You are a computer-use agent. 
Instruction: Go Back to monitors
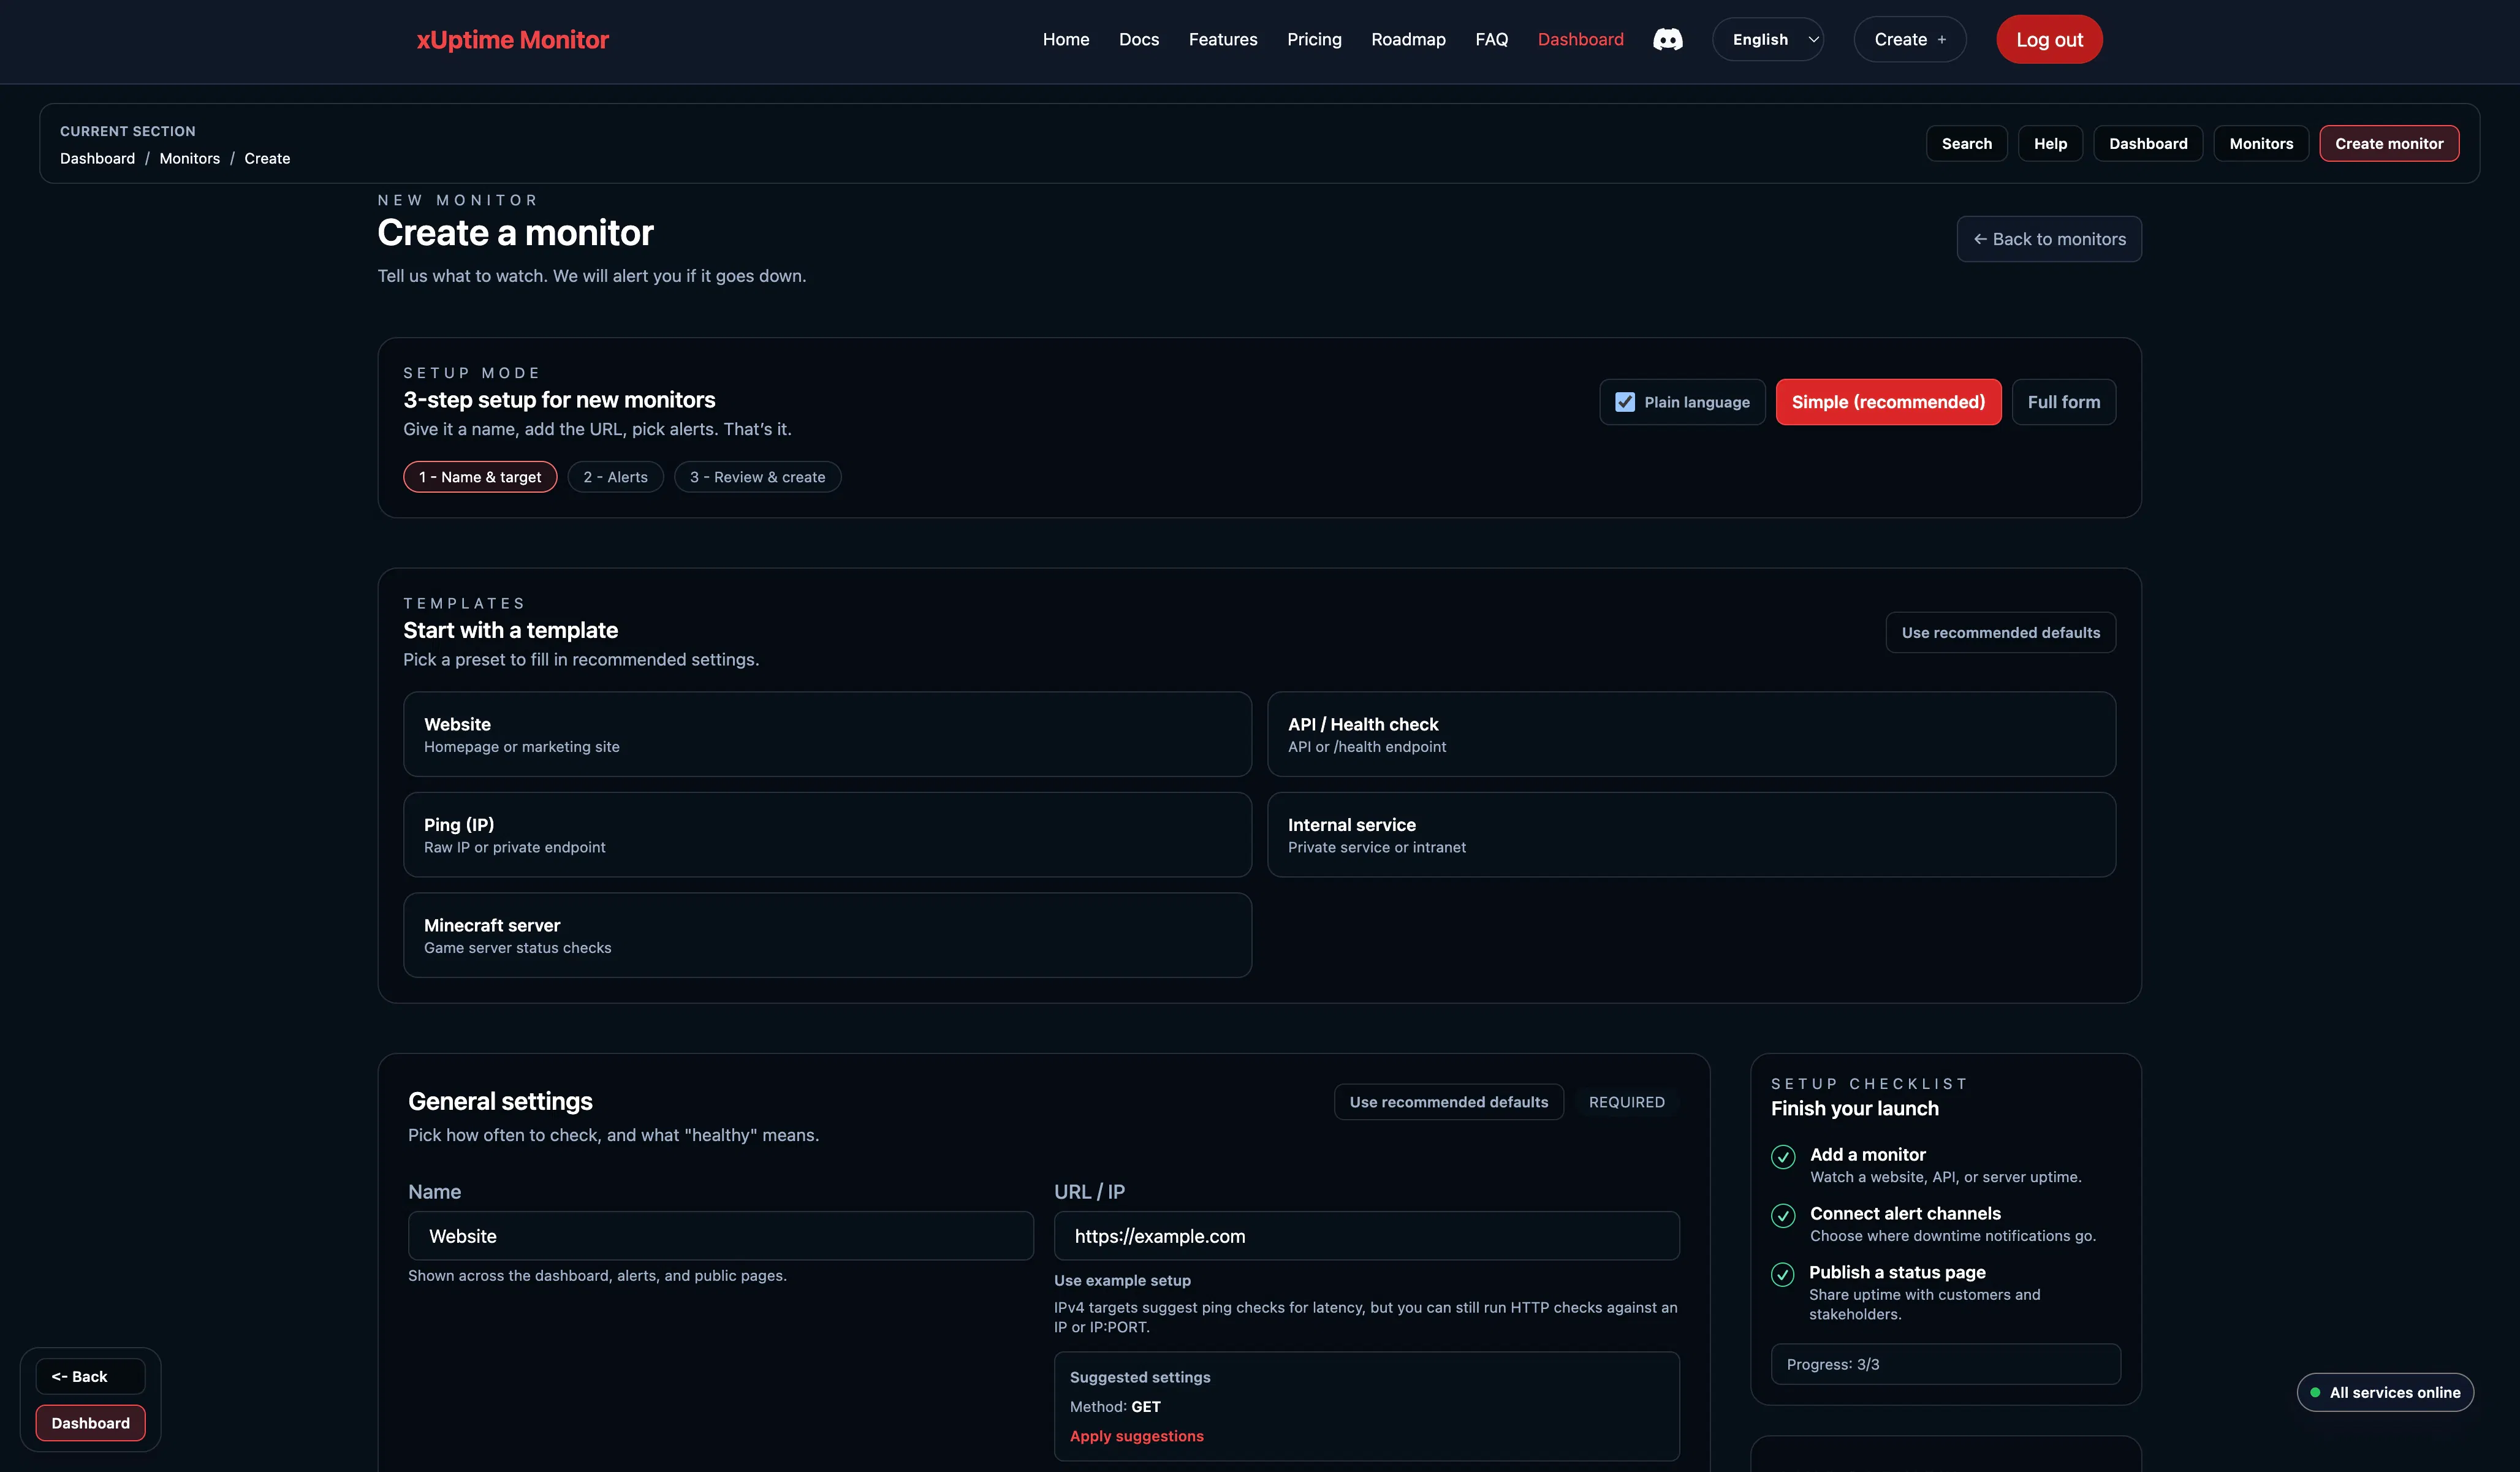[2049, 239]
